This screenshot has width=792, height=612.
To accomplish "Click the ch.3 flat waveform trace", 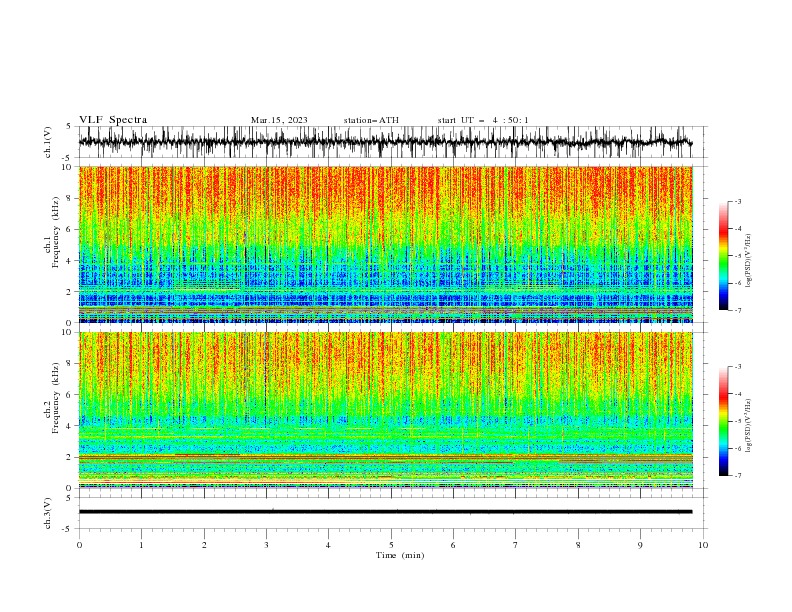I will pyautogui.click(x=385, y=512).
